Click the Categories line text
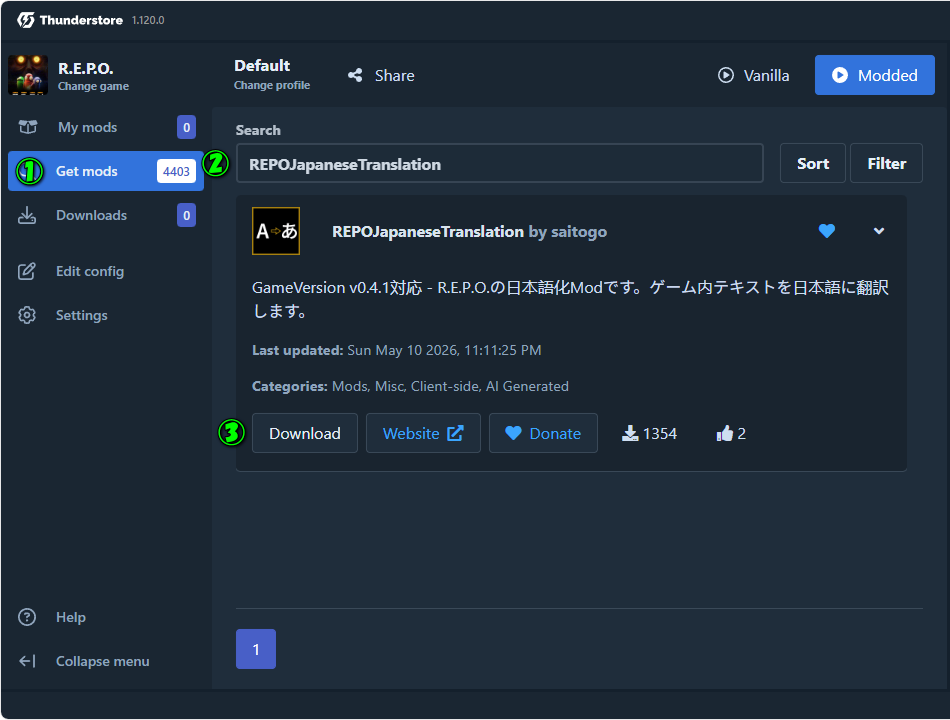Viewport: 950px width, 720px height. pyautogui.click(x=410, y=386)
